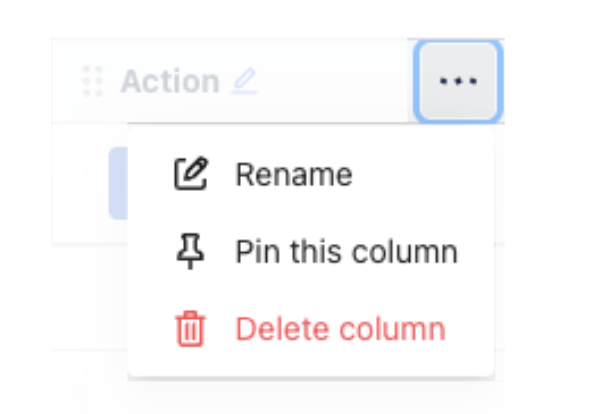This screenshot has height=414, width=604.
Task: Select the red "Delete column" option
Action: click(340, 328)
